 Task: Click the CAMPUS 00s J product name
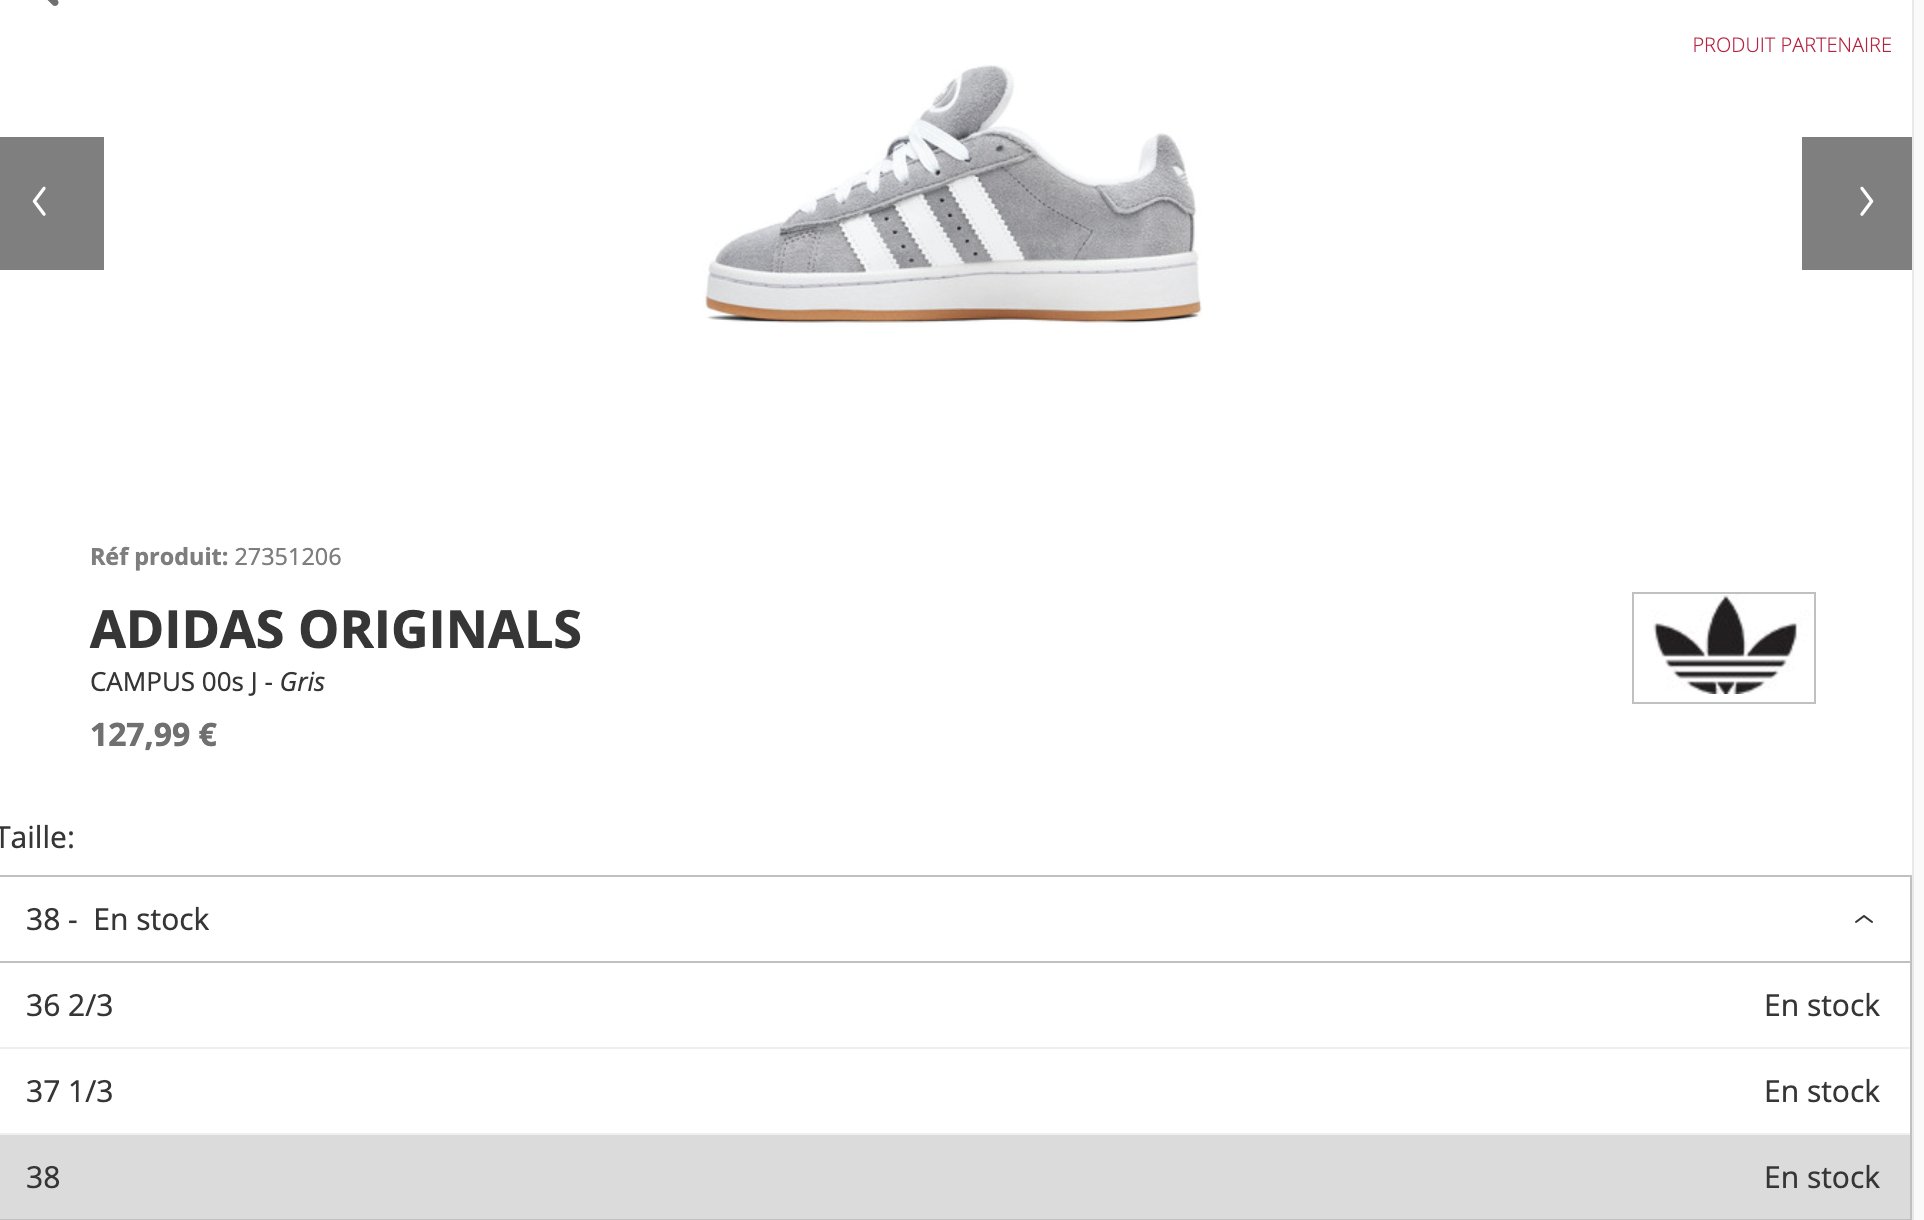coord(174,682)
